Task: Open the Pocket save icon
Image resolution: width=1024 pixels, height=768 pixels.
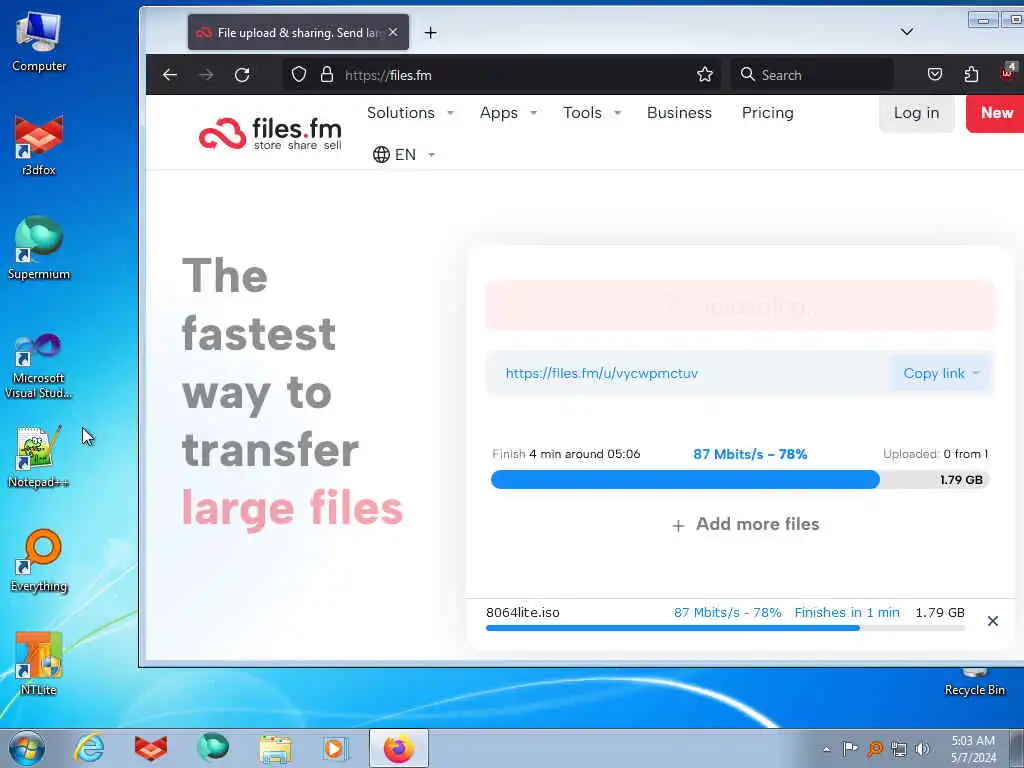Action: click(x=935, y=74)
